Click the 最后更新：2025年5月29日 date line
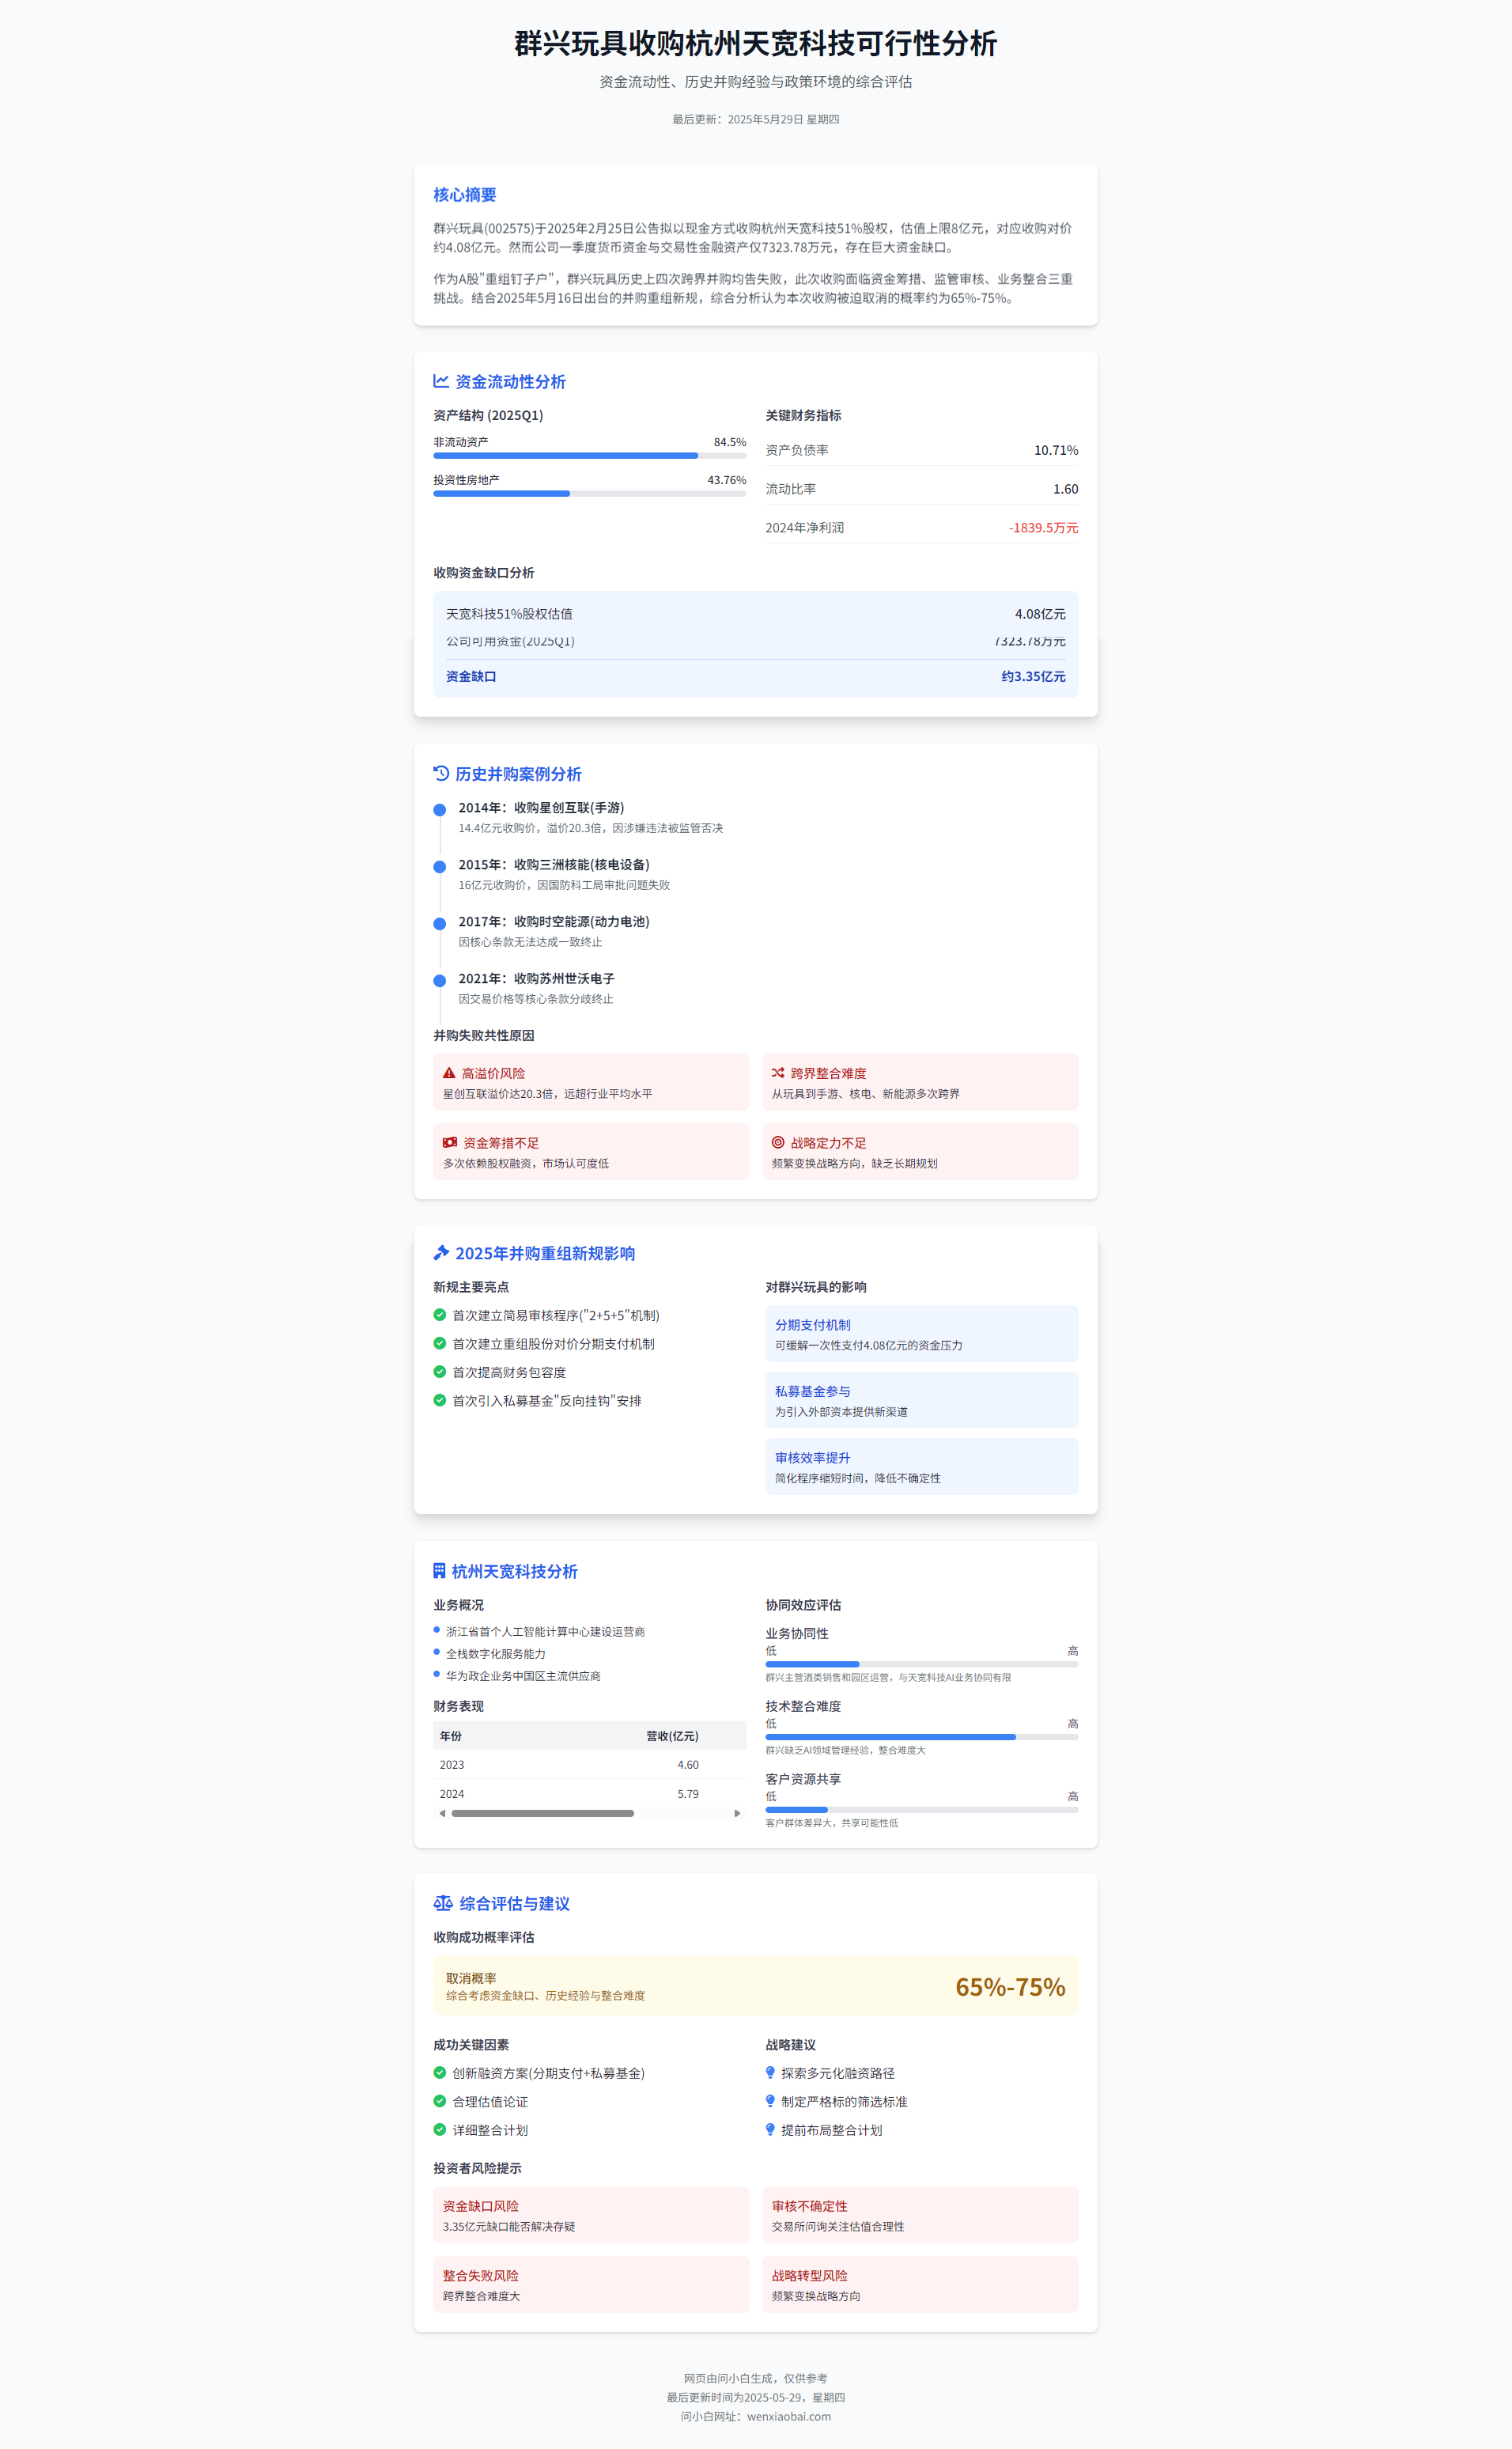The image size is (1512, 2449). coord(756,119)
